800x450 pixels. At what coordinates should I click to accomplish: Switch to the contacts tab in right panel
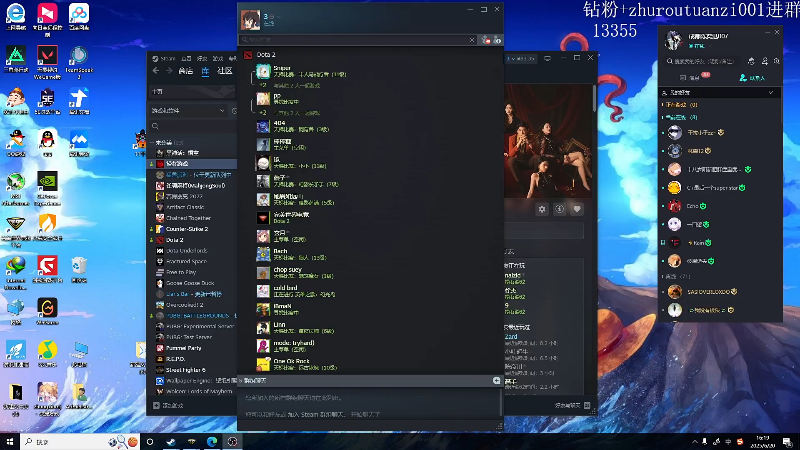[x=753, y=78]
